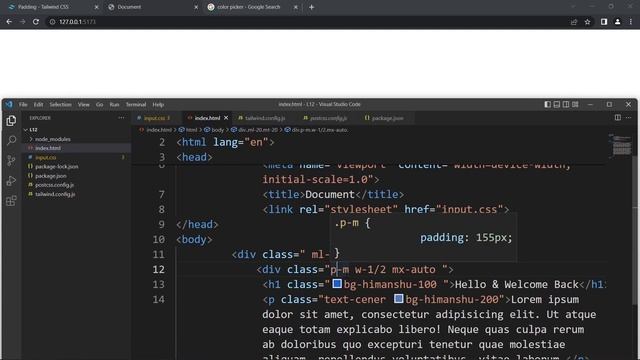
Task: Click the bg-himanshu-200 color swatch
Action: 399,298
